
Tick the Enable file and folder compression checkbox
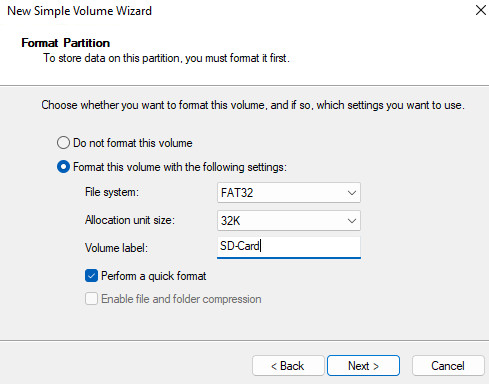tap(91, 299)
